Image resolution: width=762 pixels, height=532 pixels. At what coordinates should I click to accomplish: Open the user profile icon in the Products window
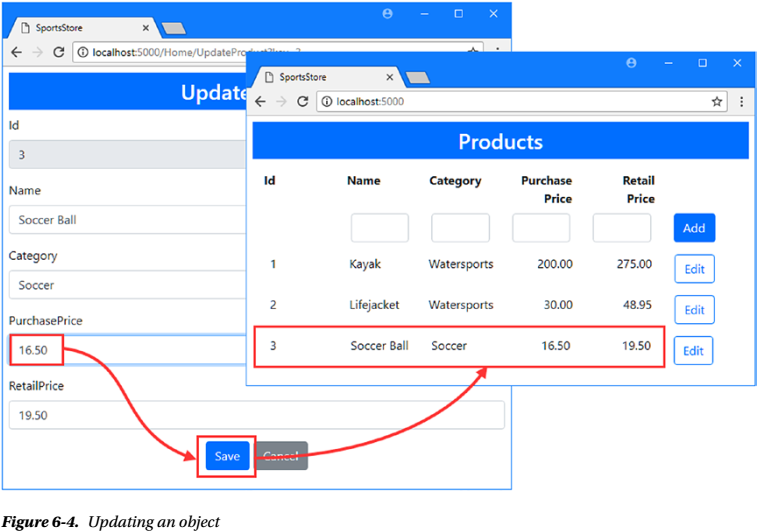(631, 63)
